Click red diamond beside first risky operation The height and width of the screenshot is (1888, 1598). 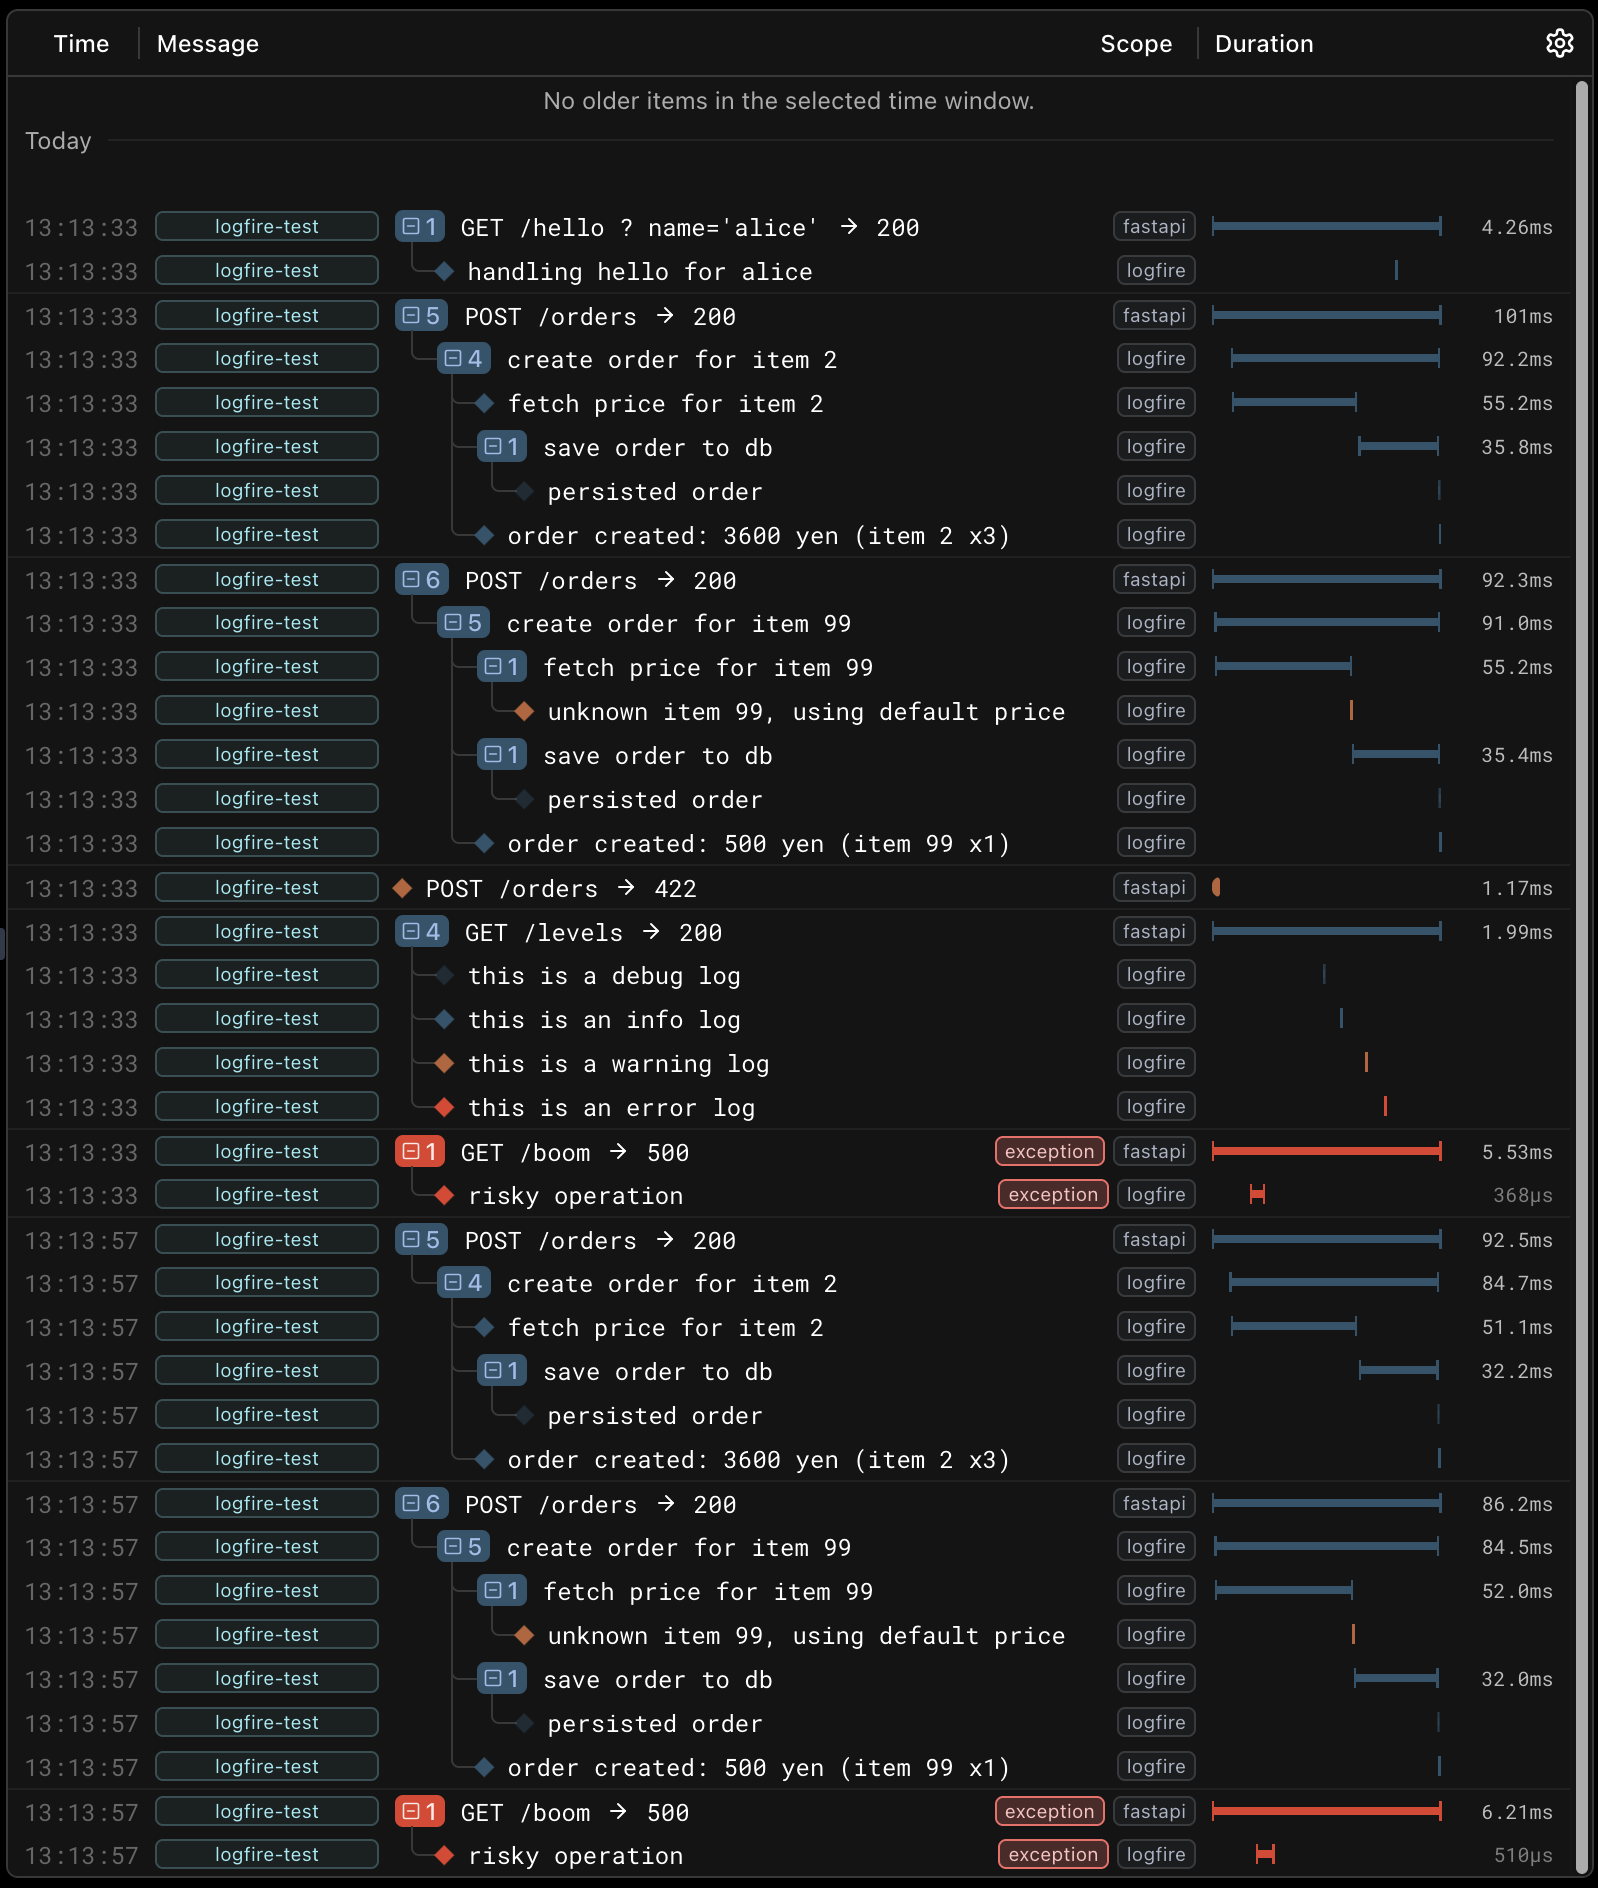pos(445,1195)
